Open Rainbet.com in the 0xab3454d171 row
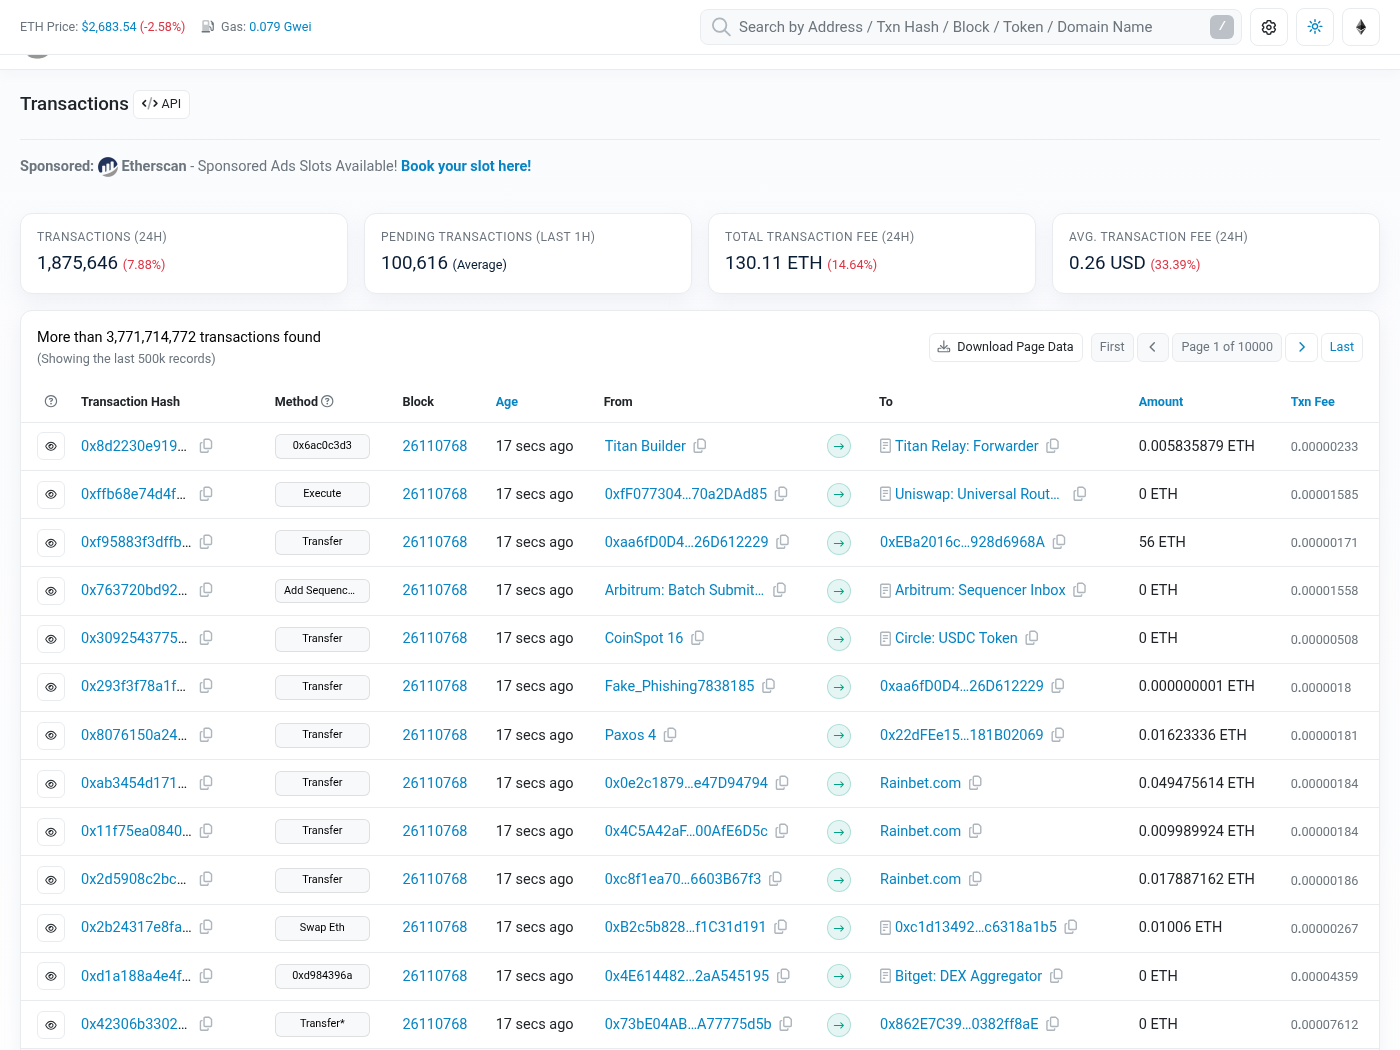The image size is (1400, 1050). [920, 783]
